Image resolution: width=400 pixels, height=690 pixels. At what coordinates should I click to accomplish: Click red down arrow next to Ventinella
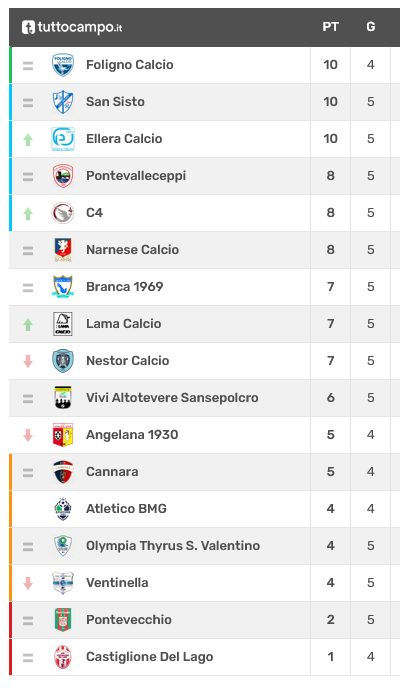(x=28, y=583)
